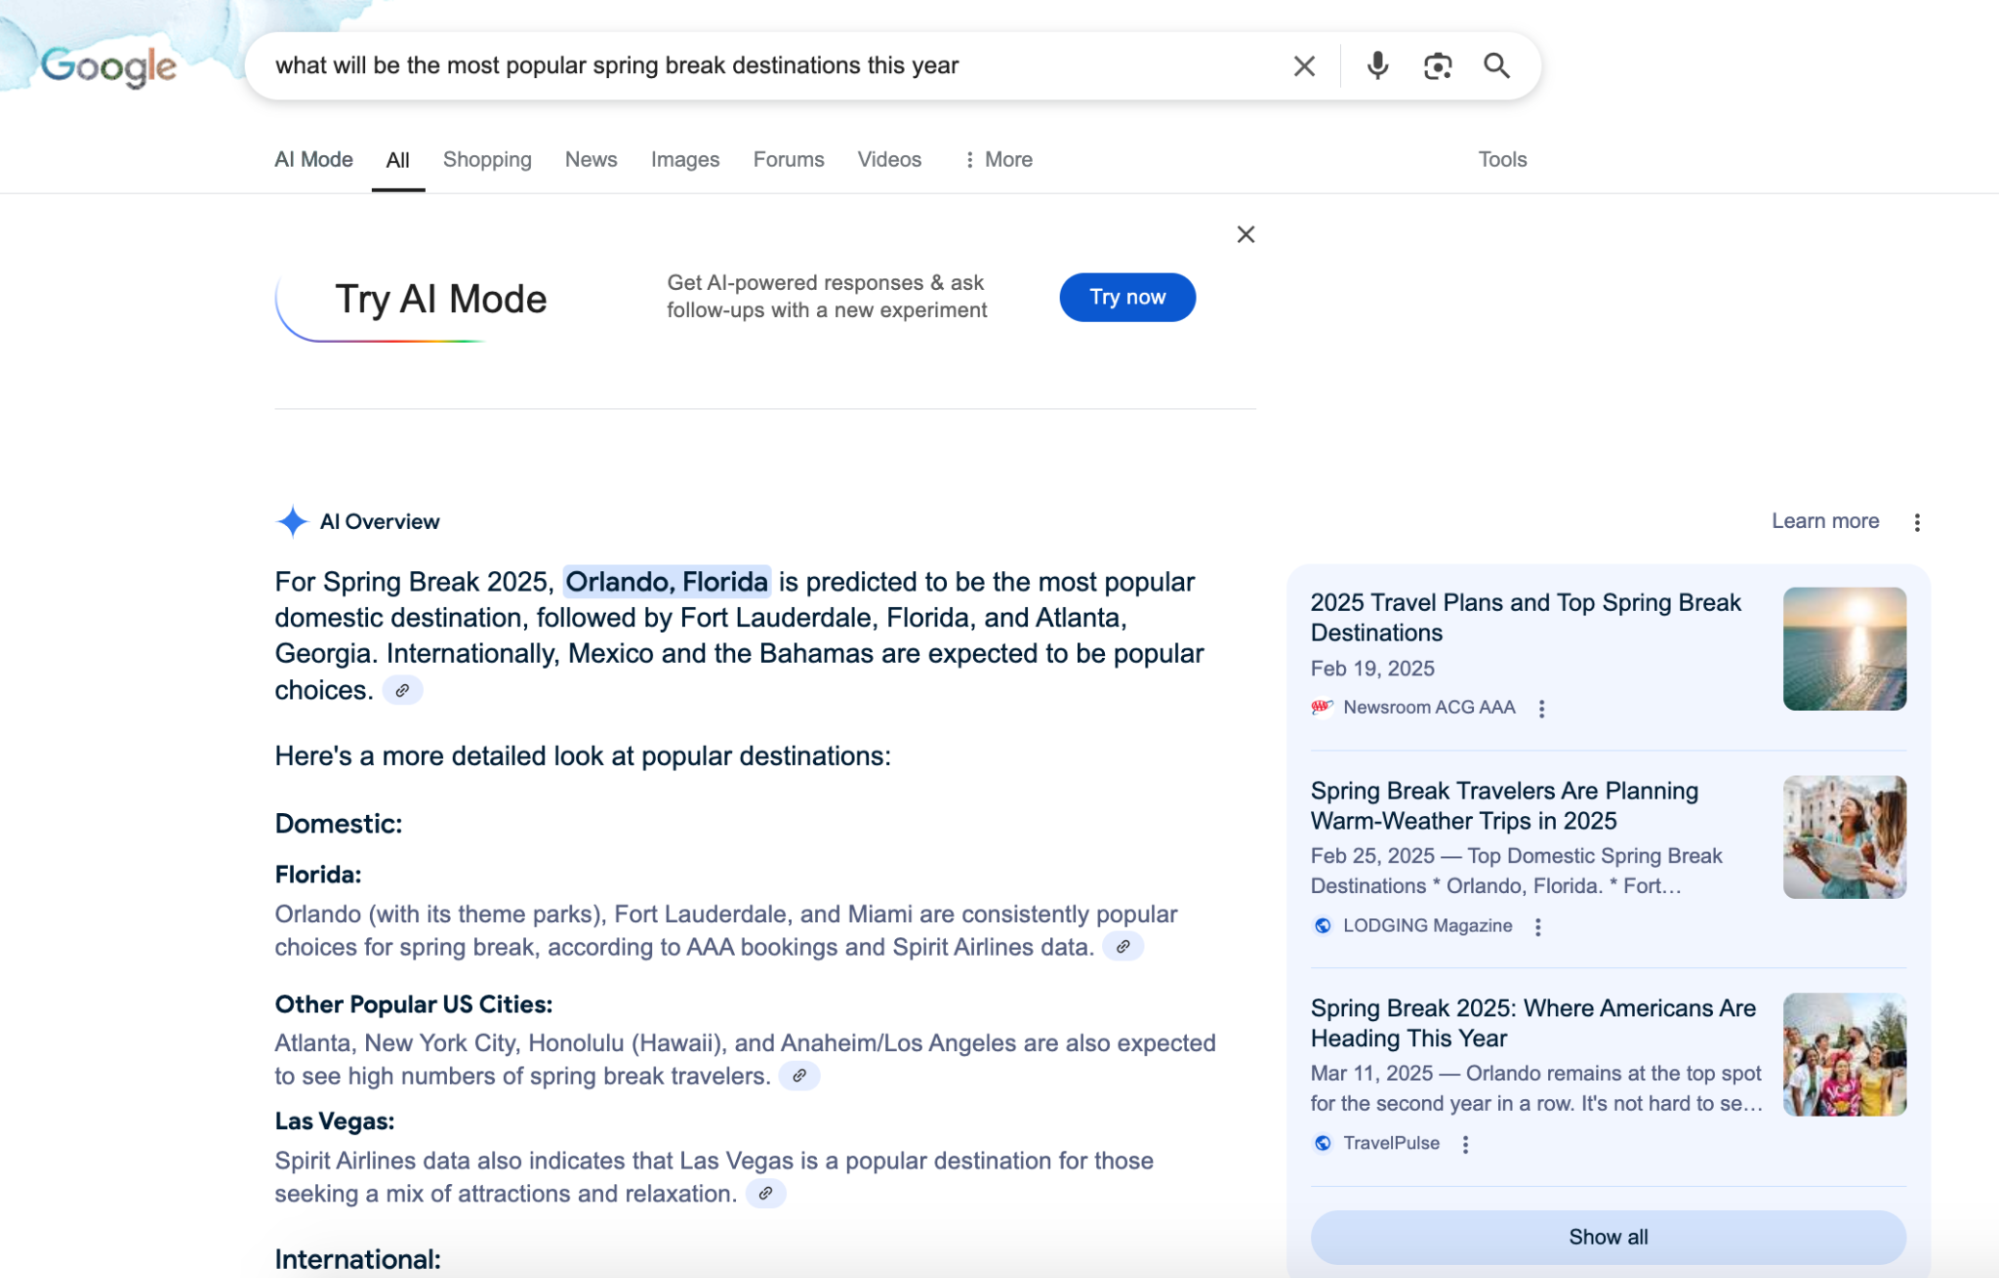Open source link icon after 'Spirit Airlines data.'

(x=1123, y=946)
